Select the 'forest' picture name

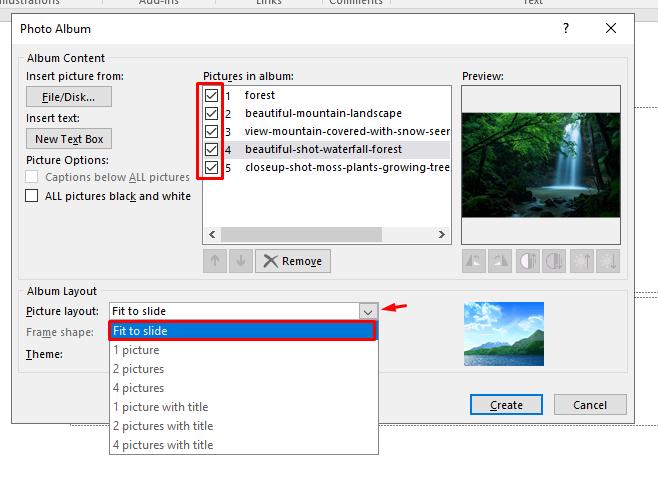click(260, 95)
